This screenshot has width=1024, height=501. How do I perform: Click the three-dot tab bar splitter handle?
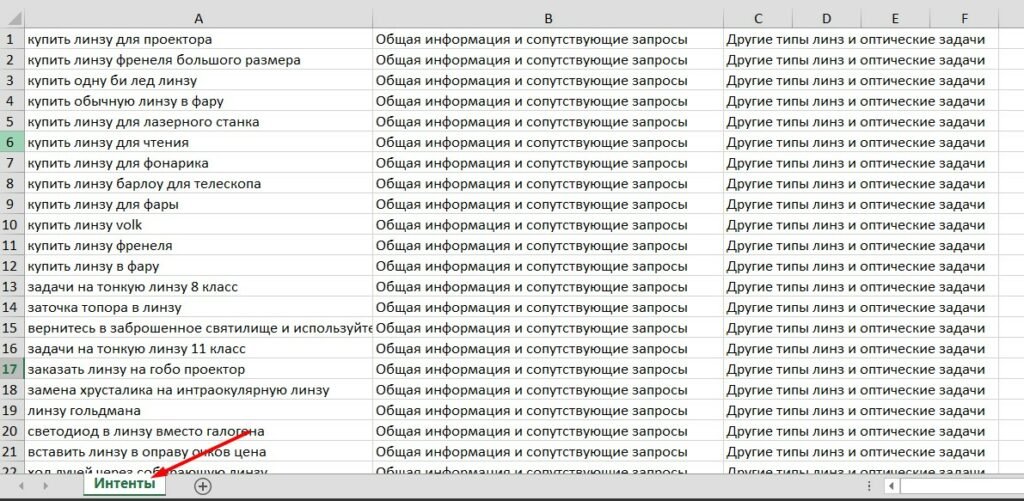pyautogui.click(x=869, y=486)
